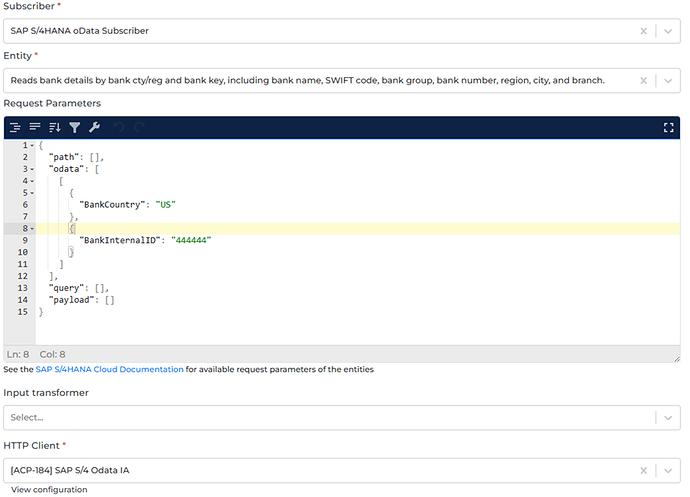Click the repair JSON wrench icon
Viewport: 690px width, 497px height.
[x=94, y=128]
